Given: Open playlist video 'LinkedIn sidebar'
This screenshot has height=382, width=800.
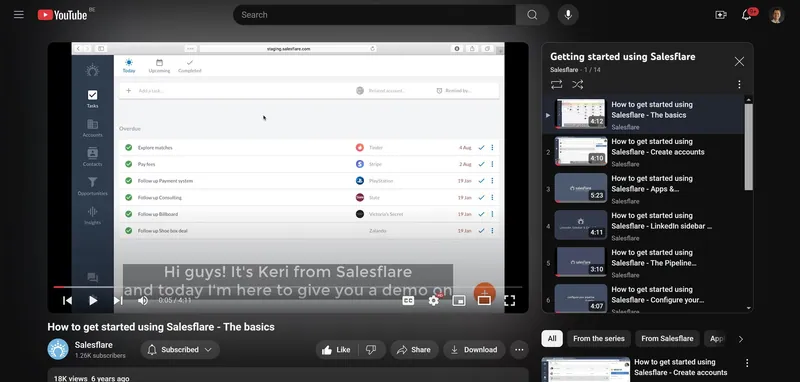Looking at the screenshot, I should 643,226.
